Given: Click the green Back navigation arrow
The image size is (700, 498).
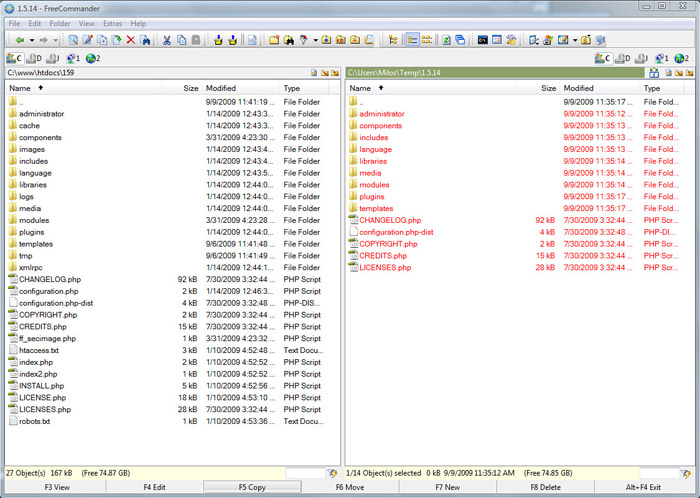Looking at the screenshot, I should coord(20,40).
